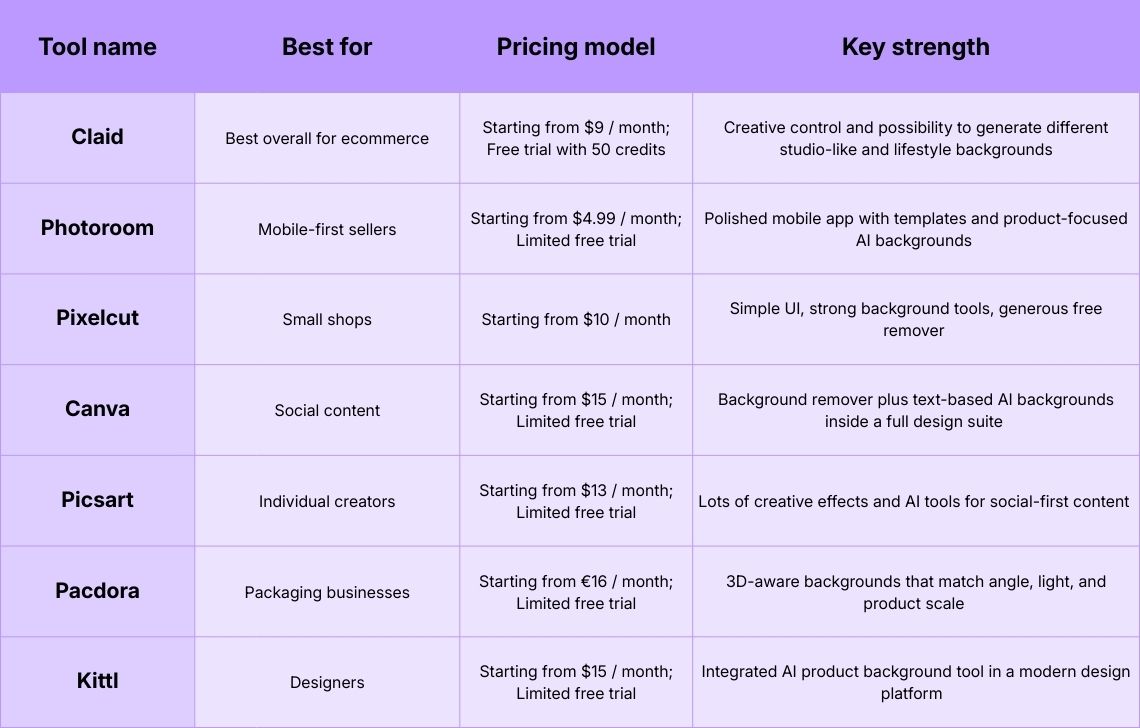Image resolution: width=1140 pixels, height=728 pixels.
Task: Click the Key strength column header
Action: point(915,47)
